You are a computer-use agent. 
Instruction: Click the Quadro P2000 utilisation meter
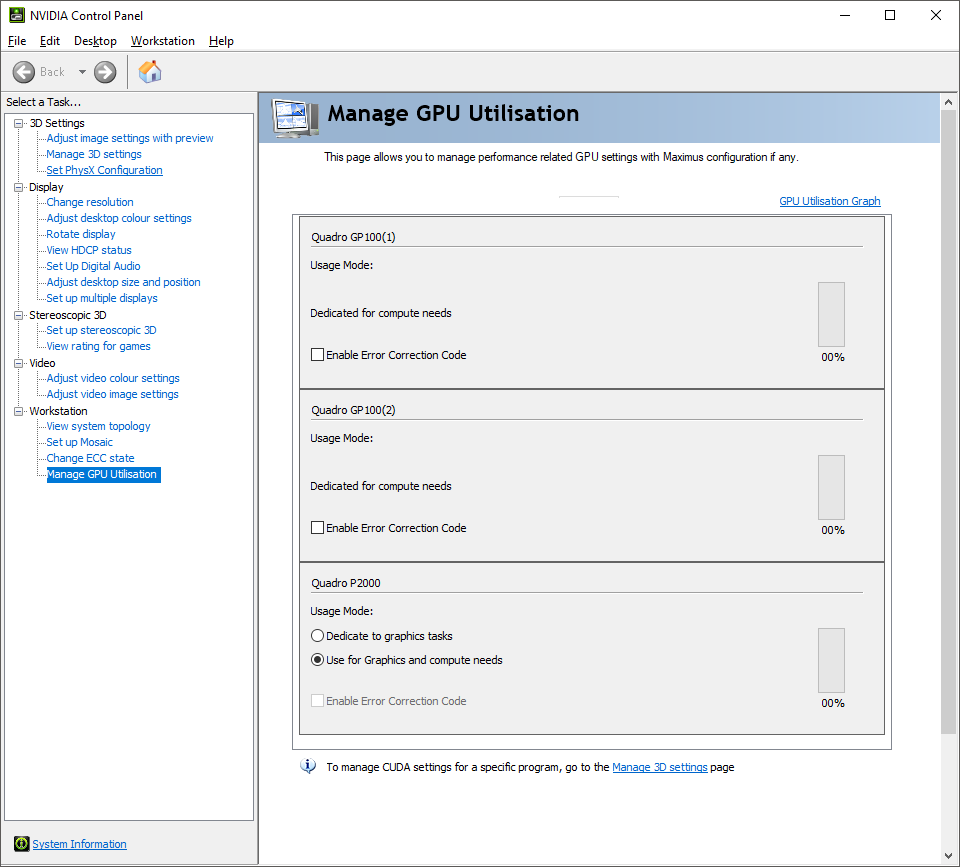coord(831,660)
